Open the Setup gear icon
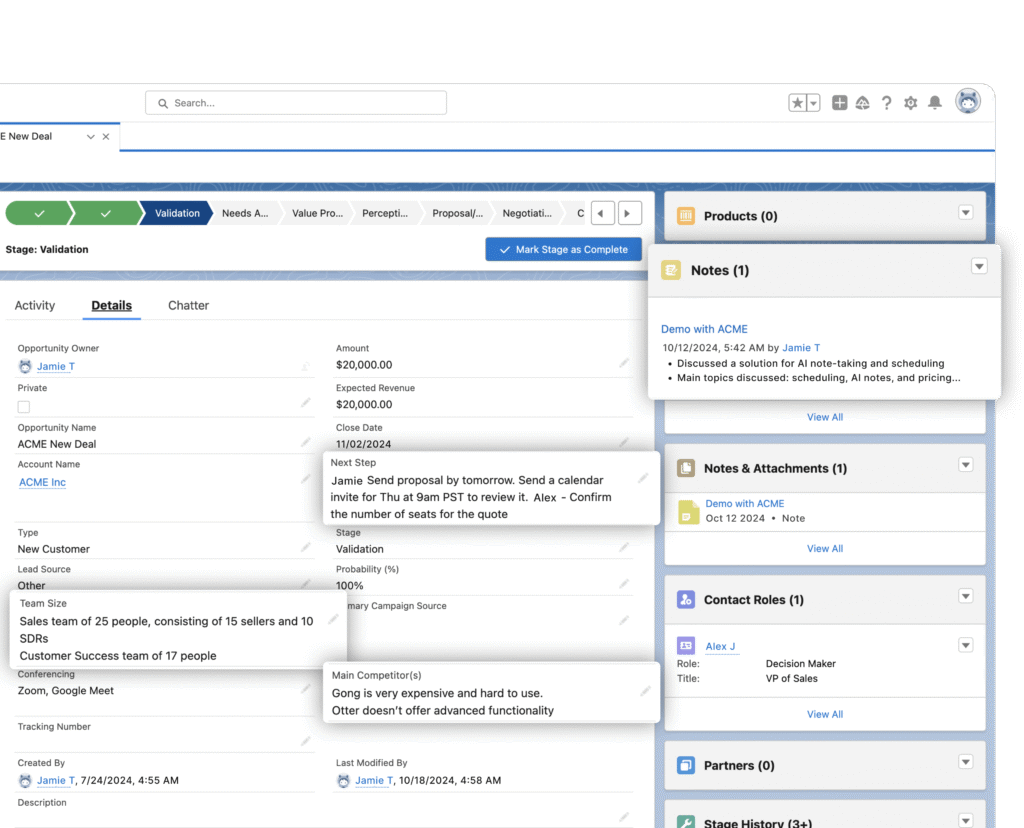Screen dimensions: 1024x828 (x=910, y=102)
